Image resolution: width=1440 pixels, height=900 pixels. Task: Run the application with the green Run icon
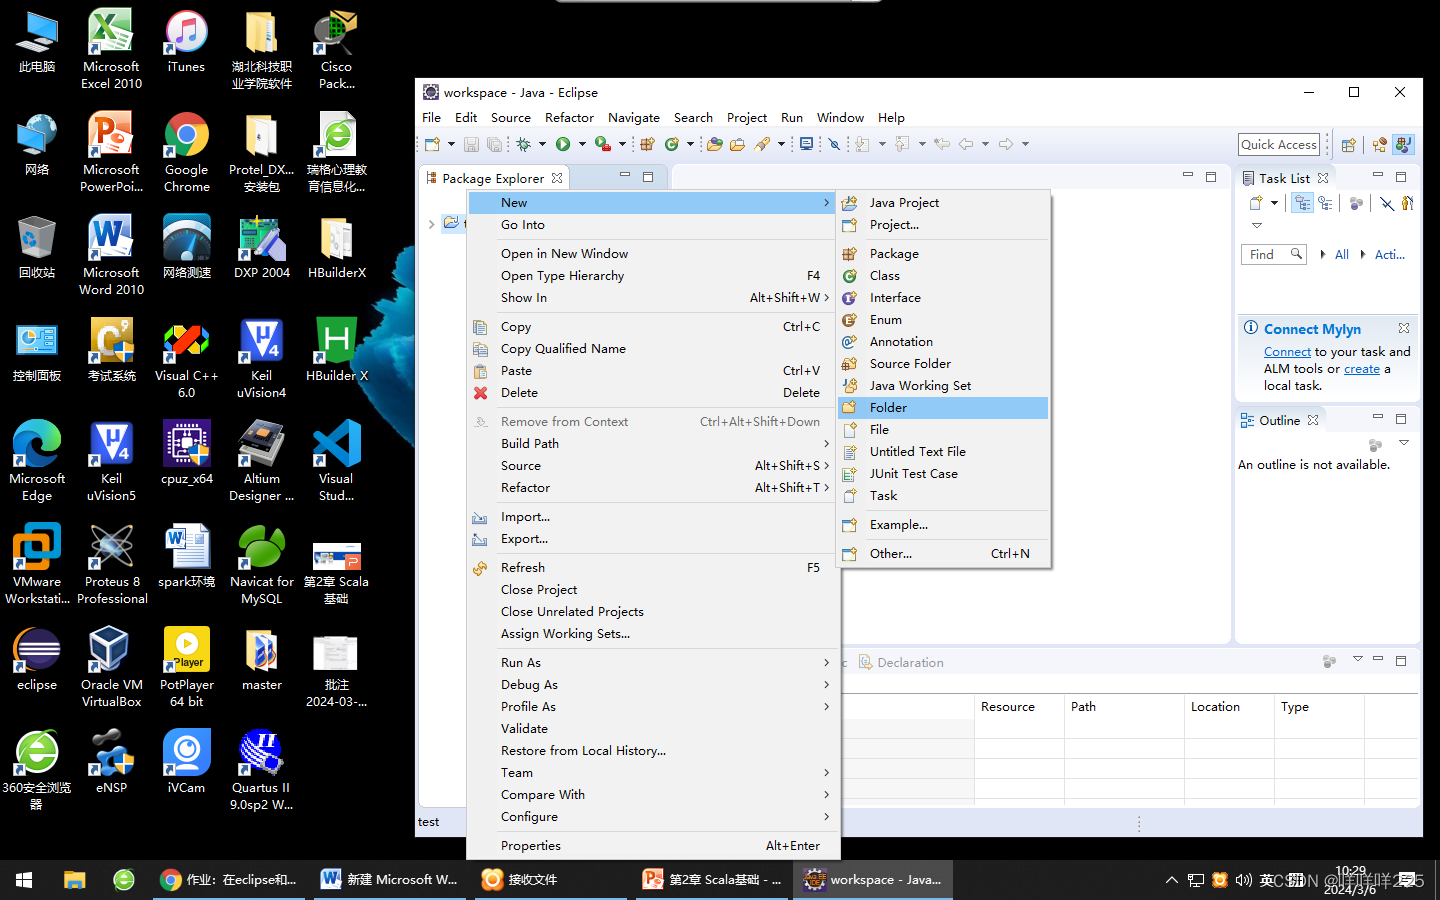[x=562, y=144]
